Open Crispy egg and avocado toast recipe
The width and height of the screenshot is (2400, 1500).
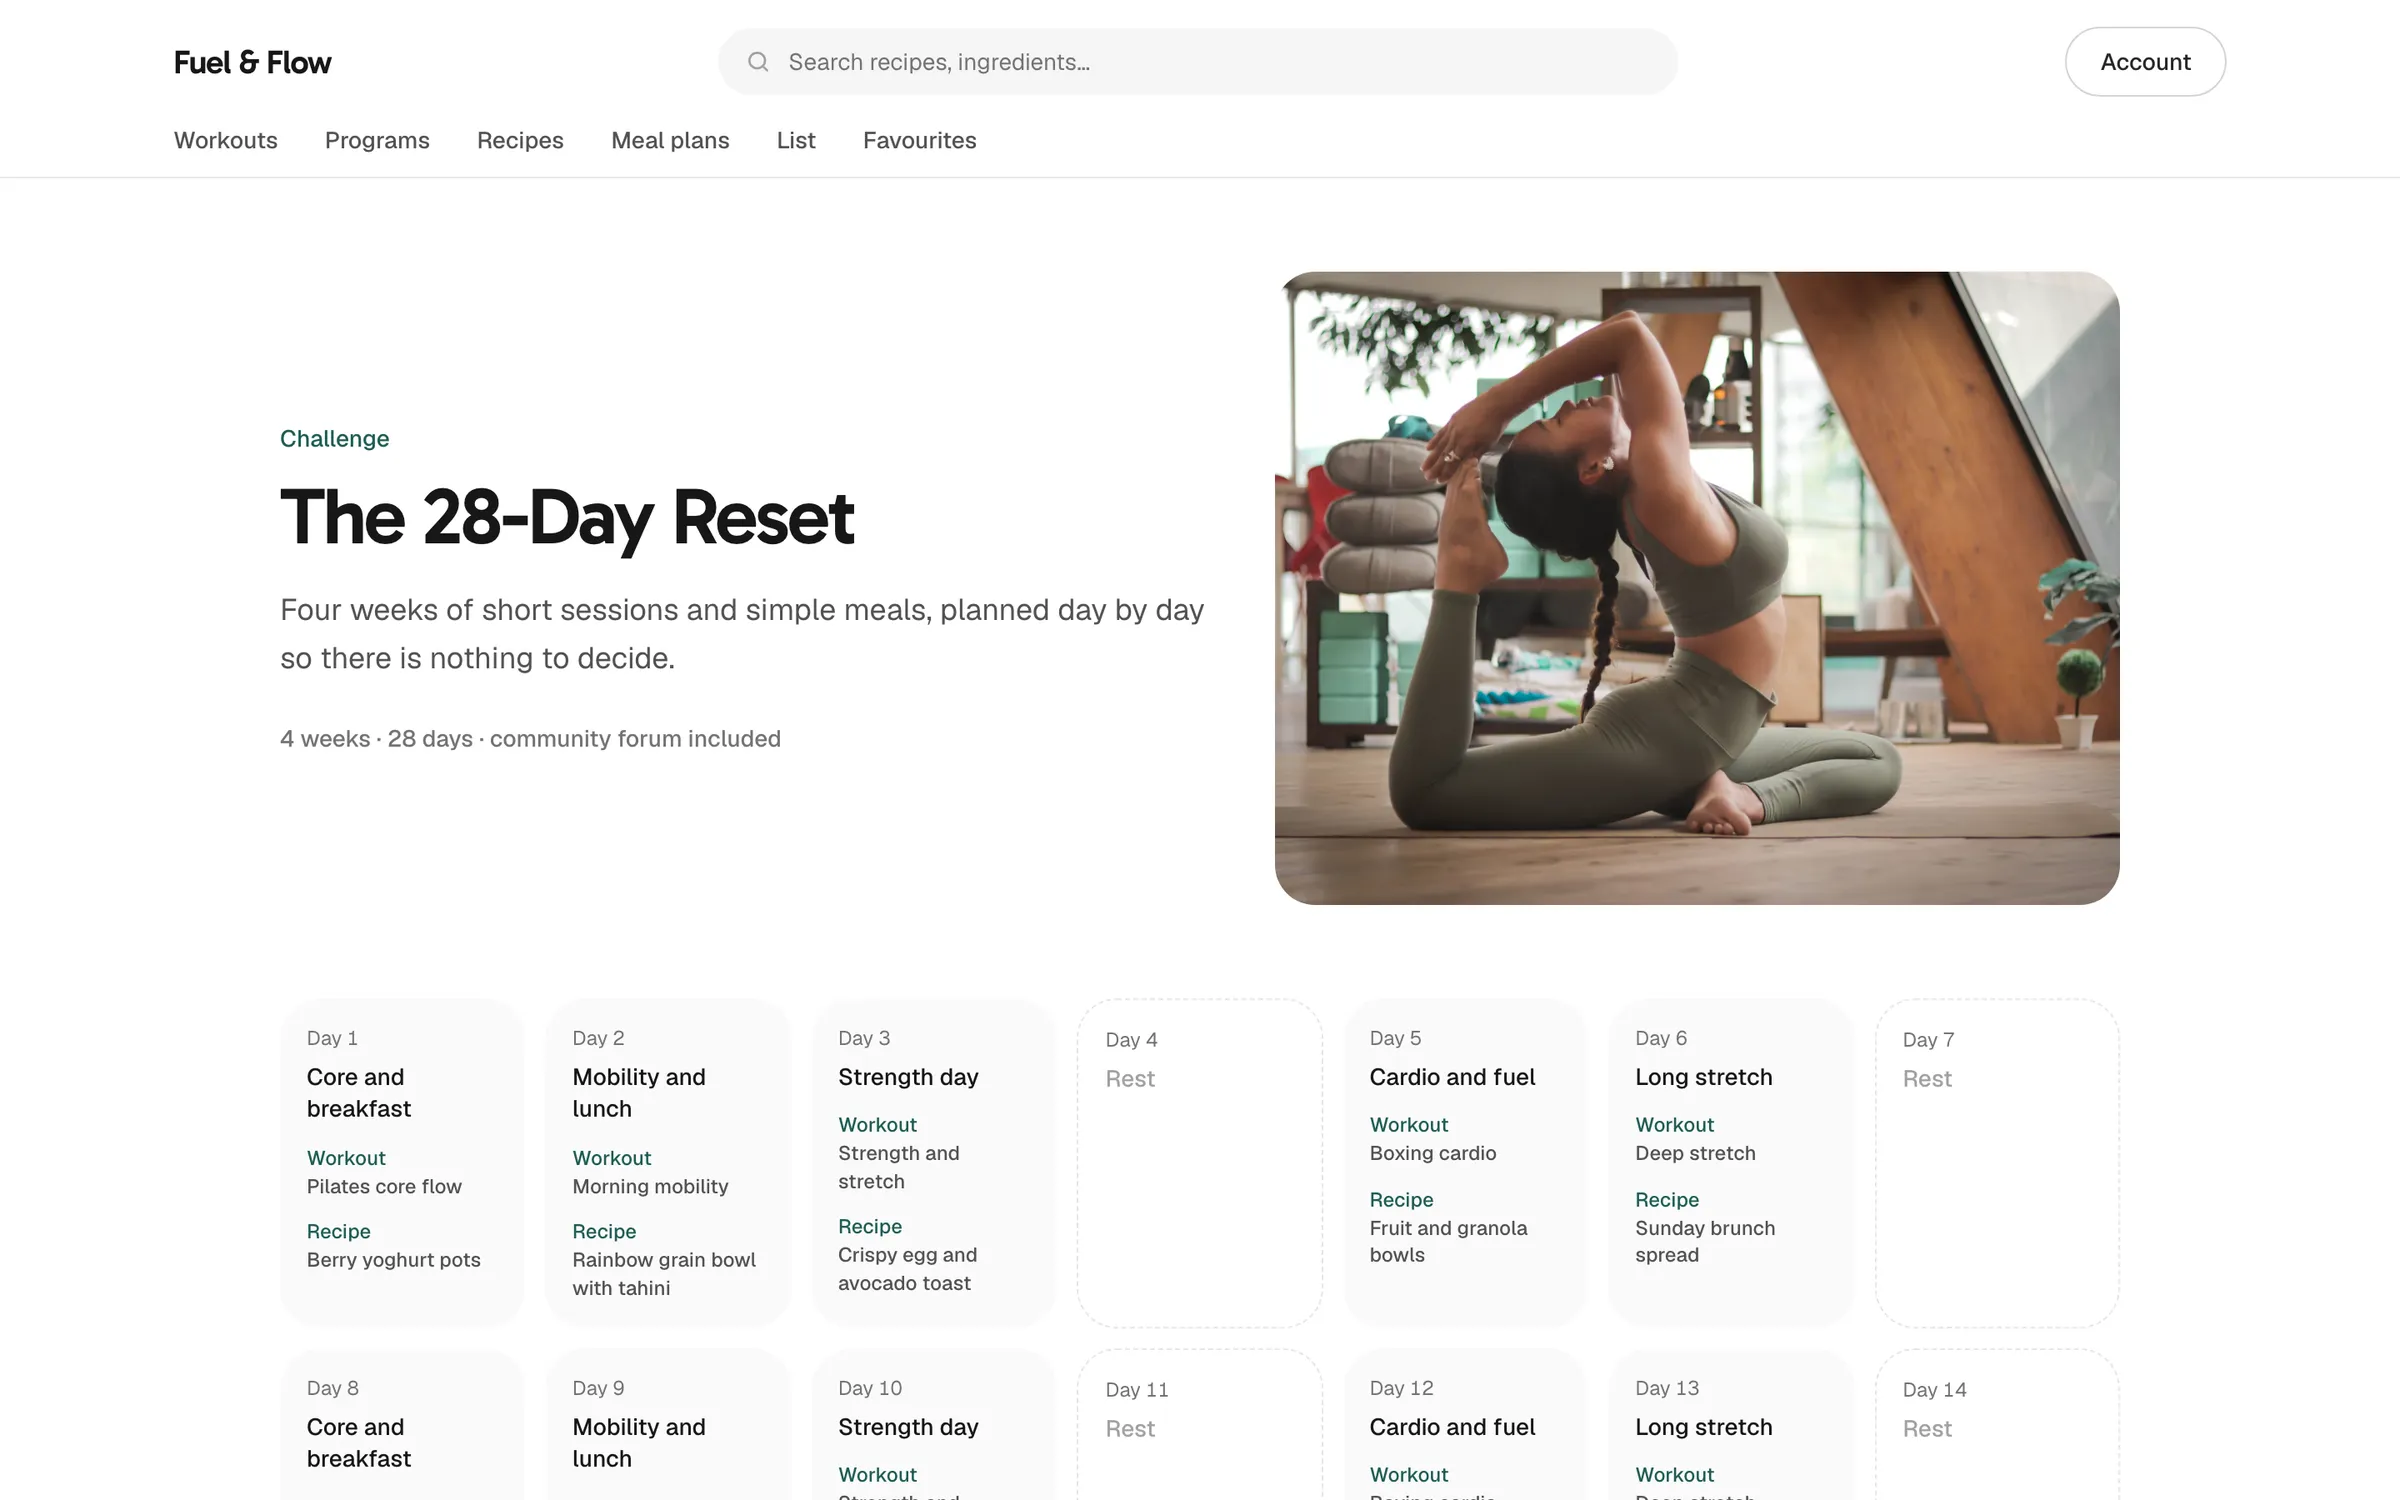click(x=907, y=1269)
